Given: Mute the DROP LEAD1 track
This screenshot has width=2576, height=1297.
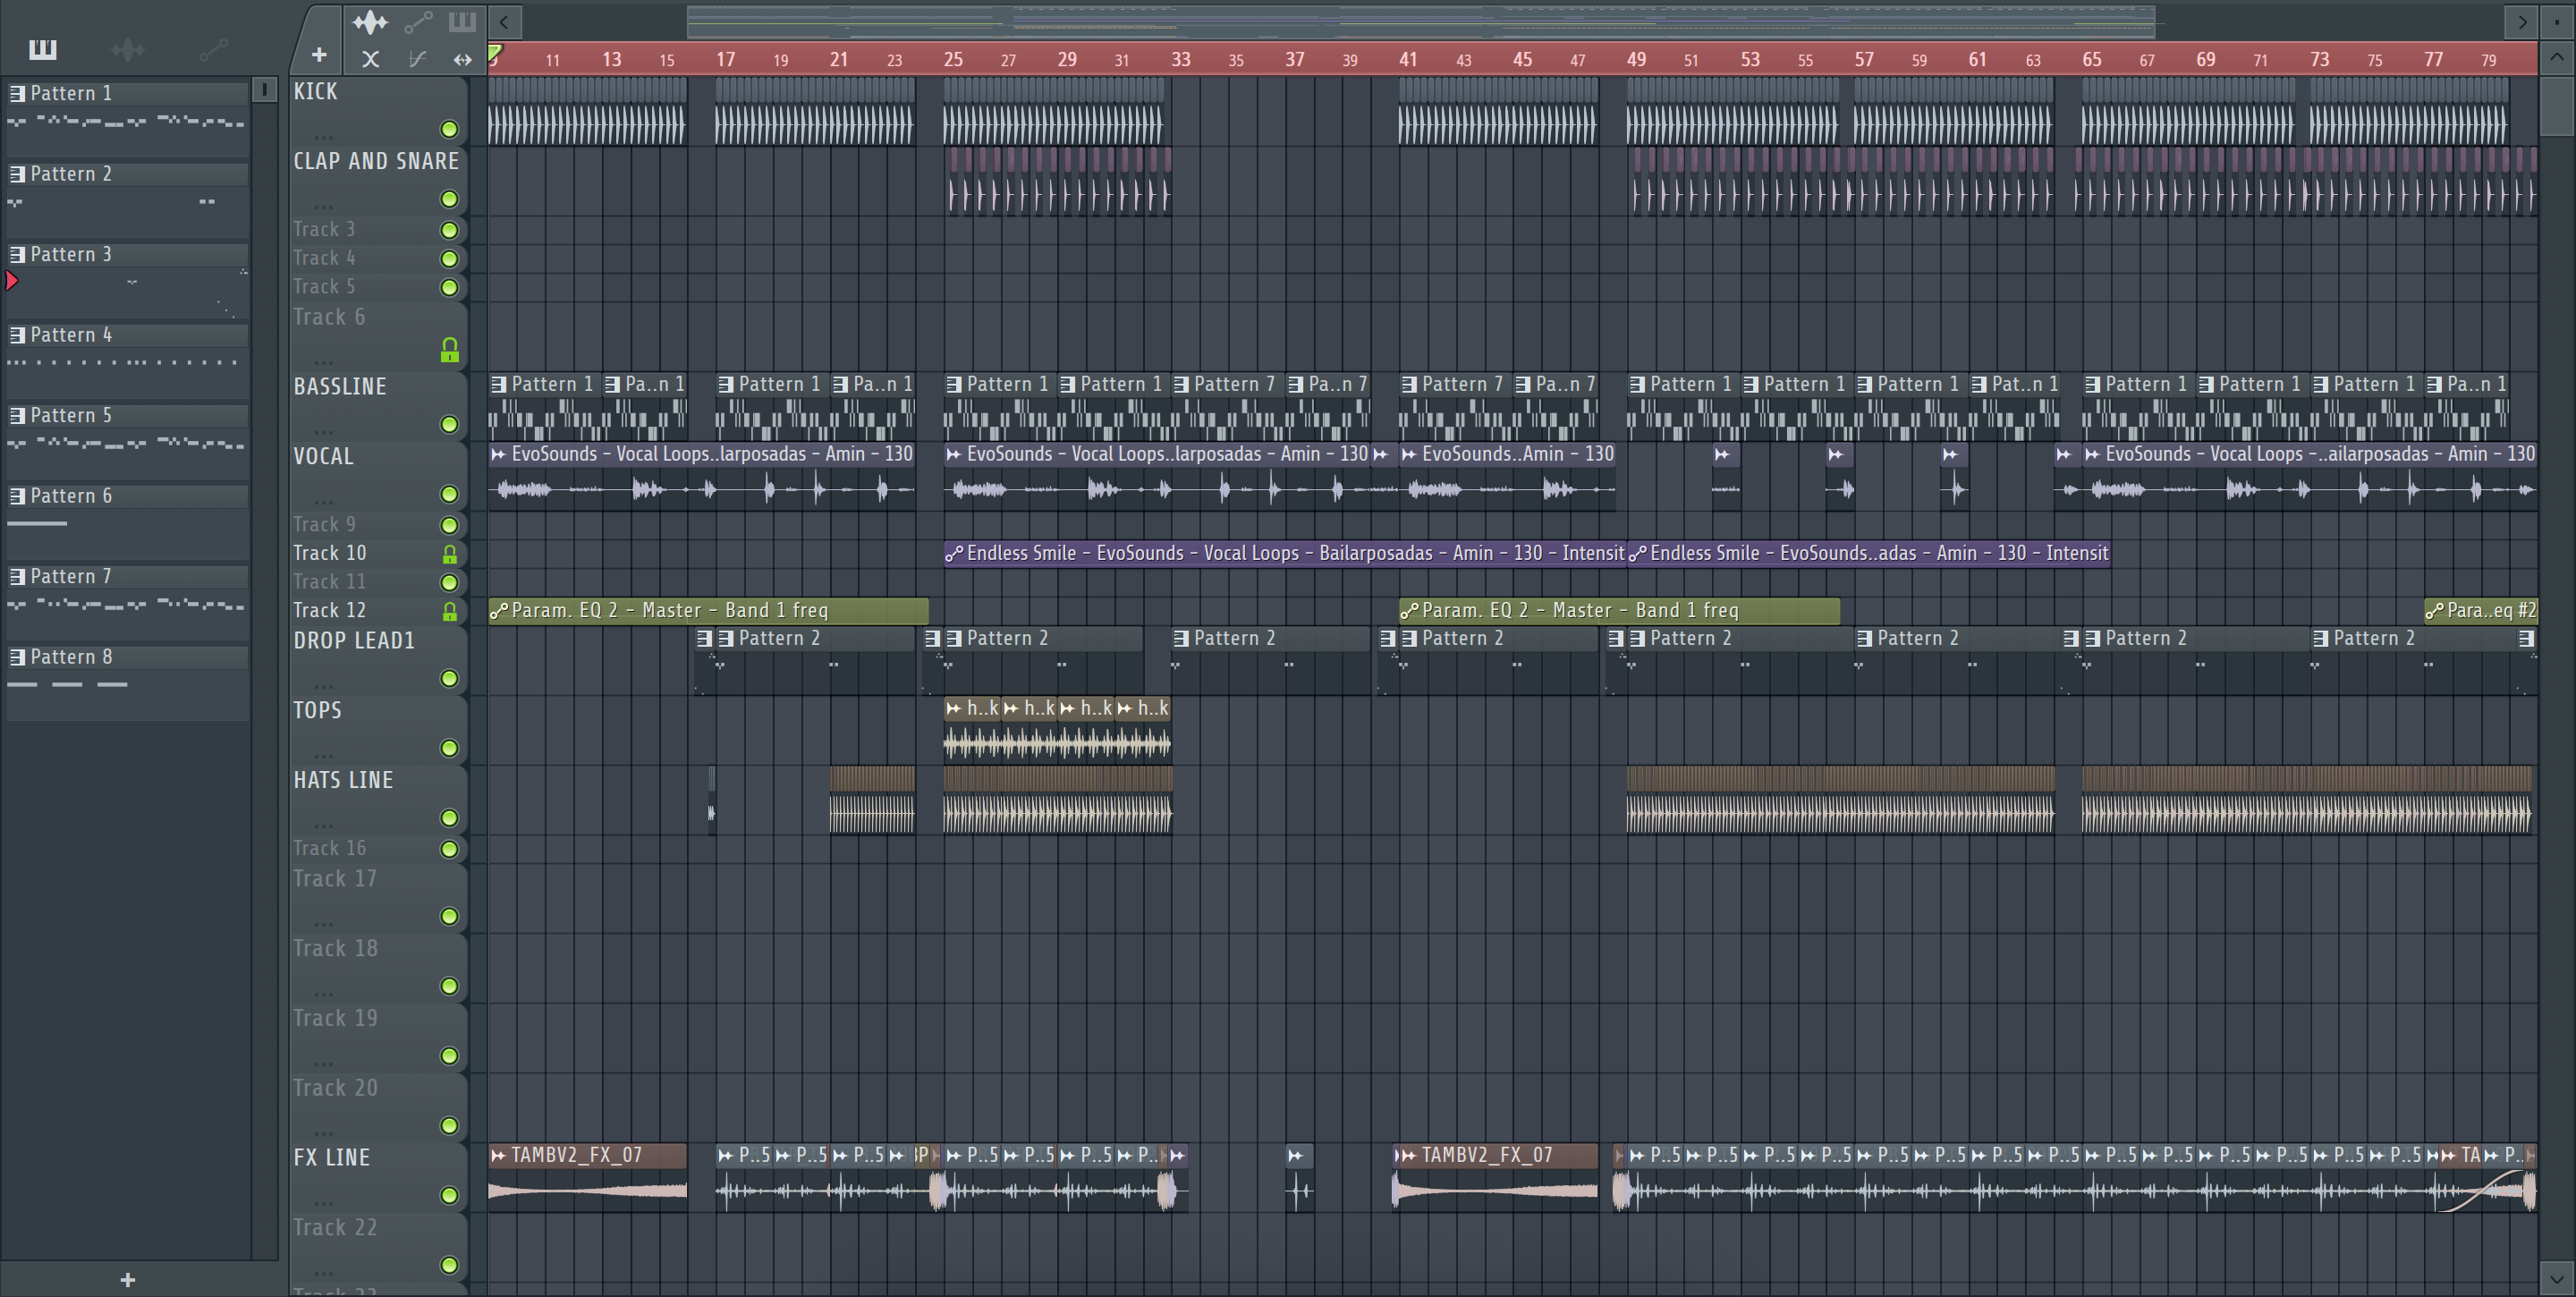Looking at the screenshot, I should pos(450,678).
